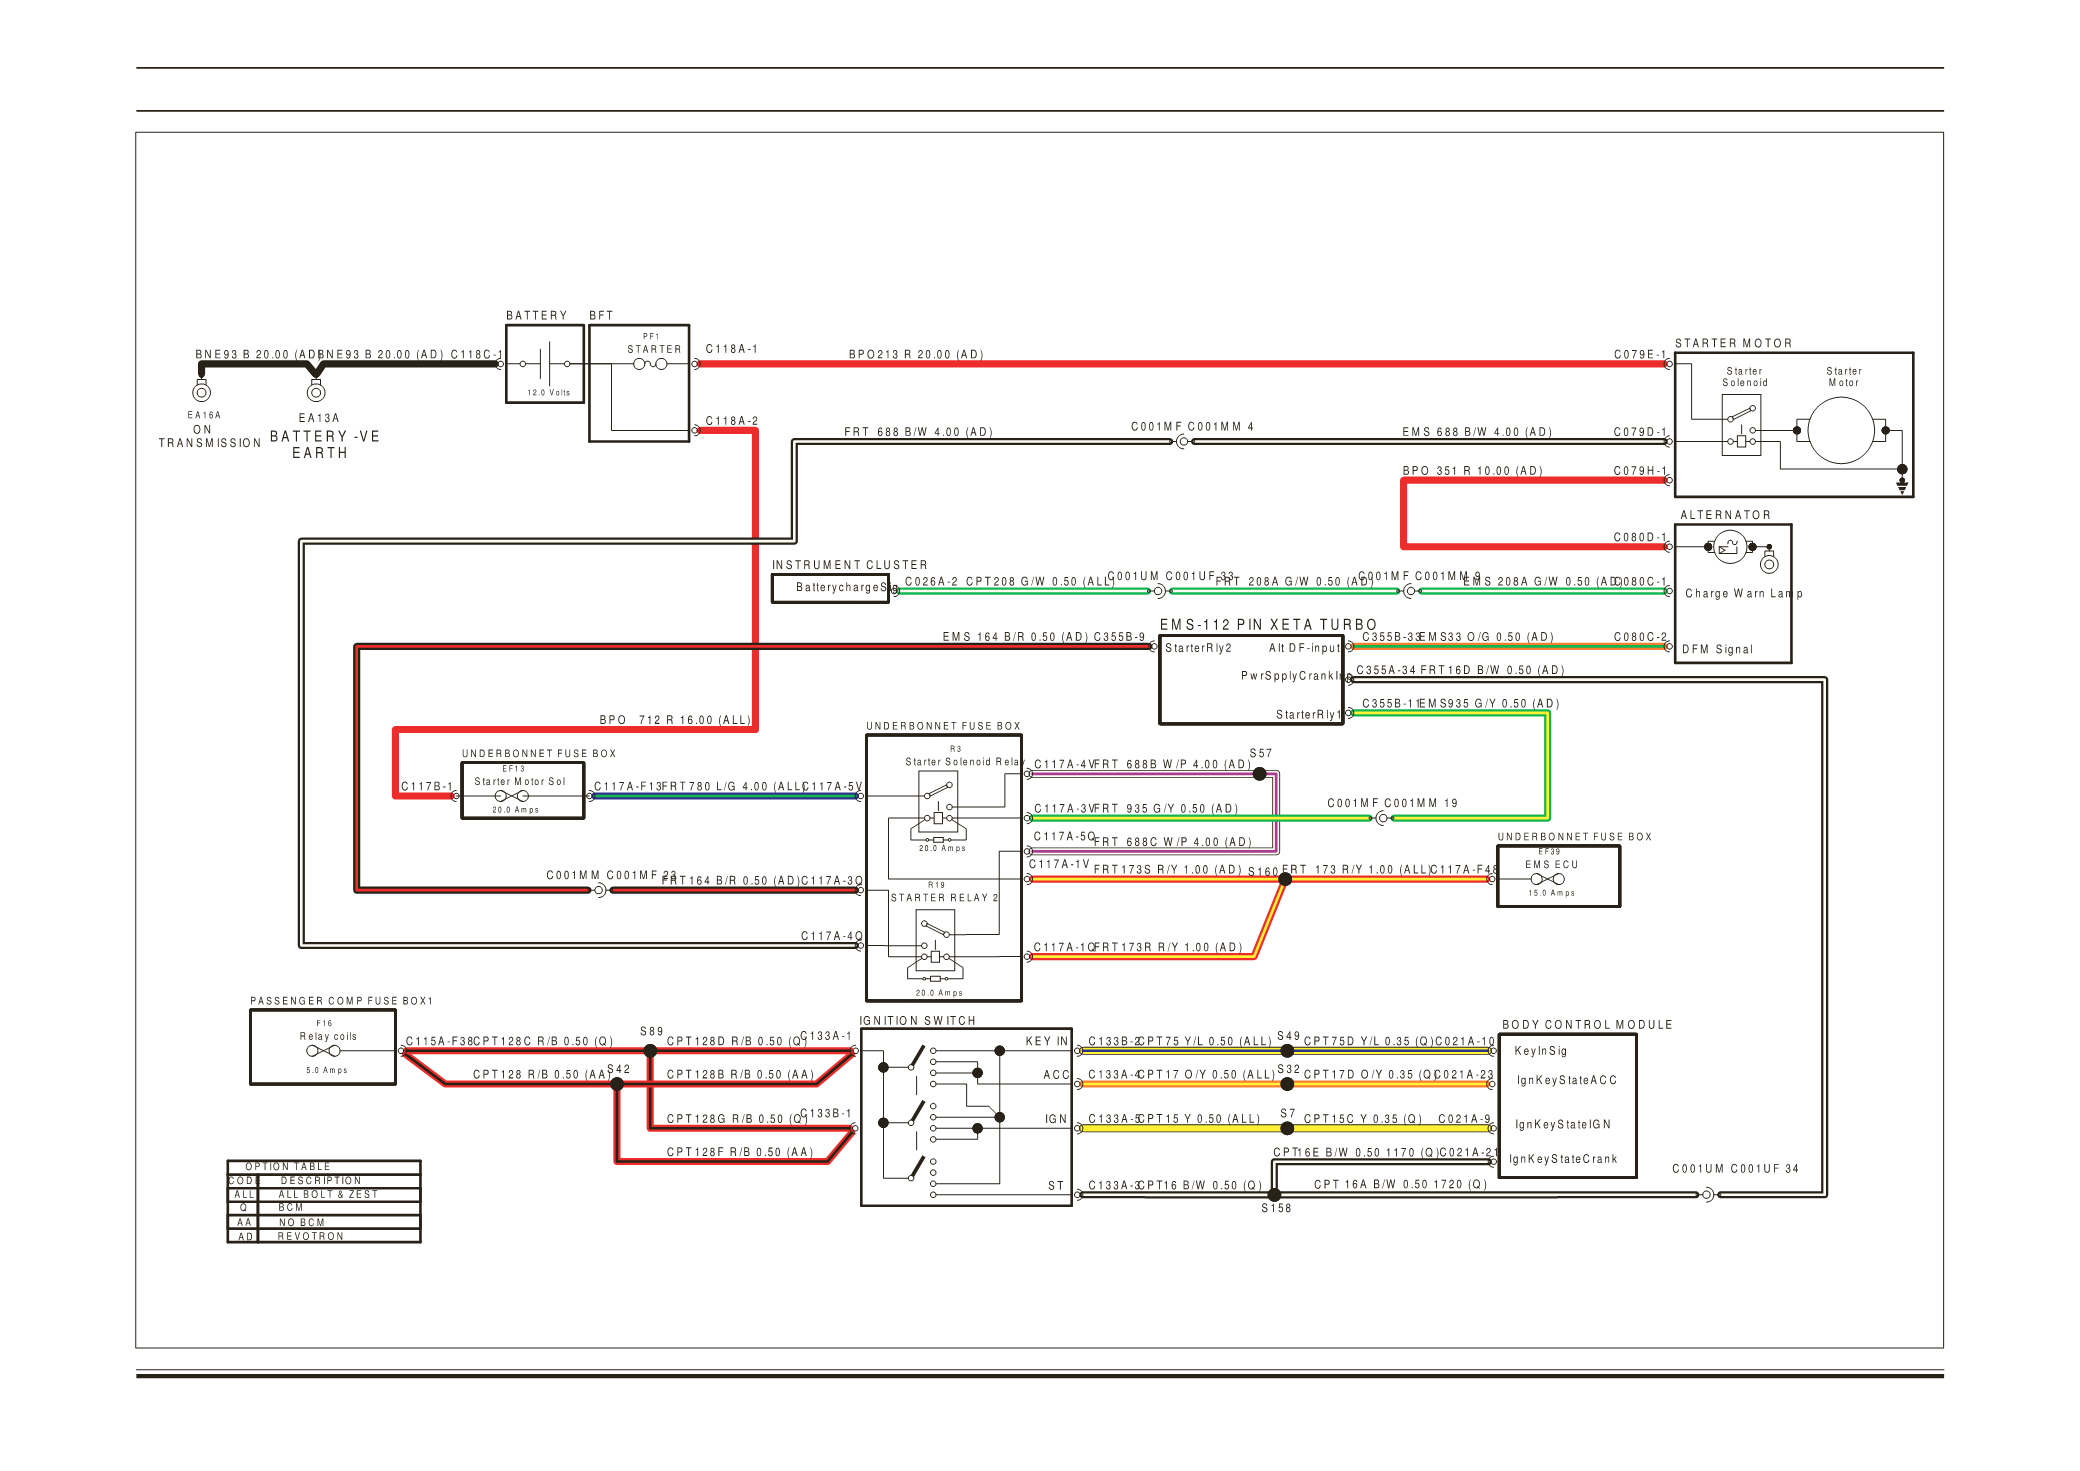Click the battery cell symbol inside BATTERY box
The image size is (2080, 1471).
coord(545,364)
